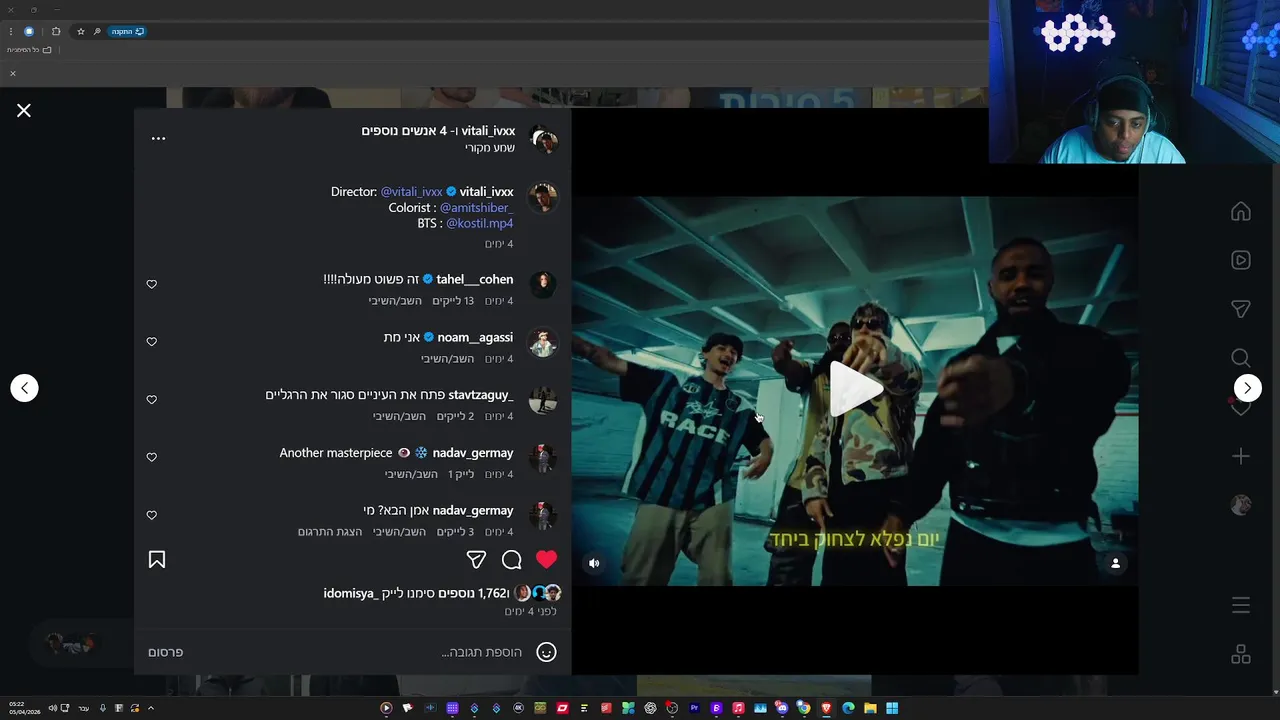
Task: Open the Meta apps grid icon
Action: pos(1241,654)
